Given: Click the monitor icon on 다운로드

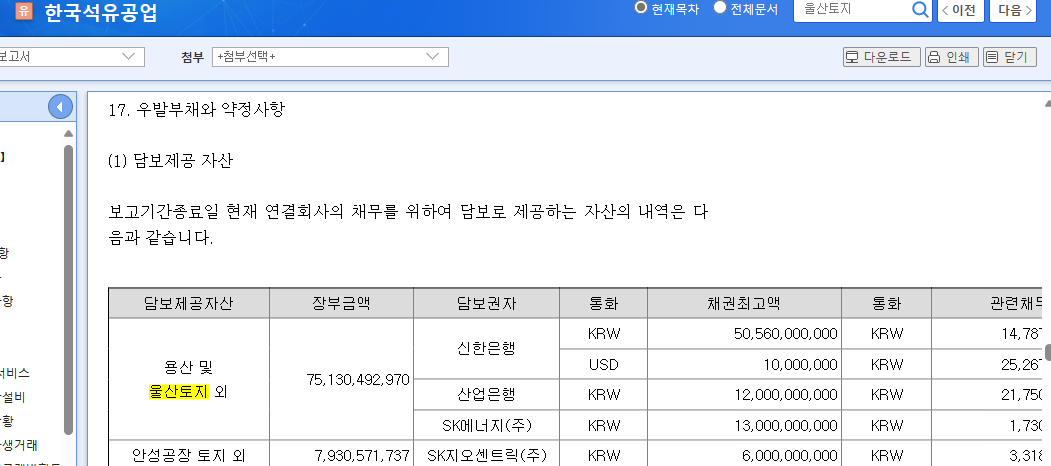Looking at the screenshot, I should [x=853, y=57].
